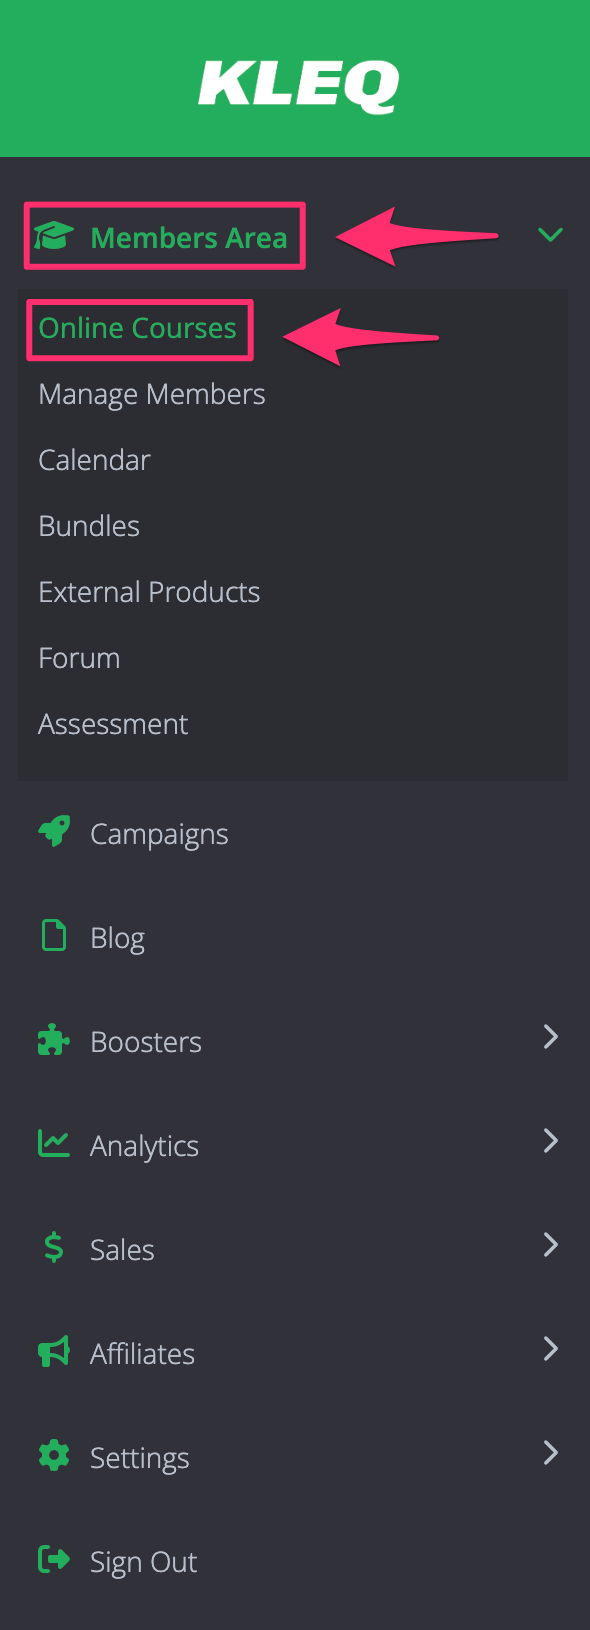Open the Assessment page link
This screenshot has width=590, height=1630.
113,724
